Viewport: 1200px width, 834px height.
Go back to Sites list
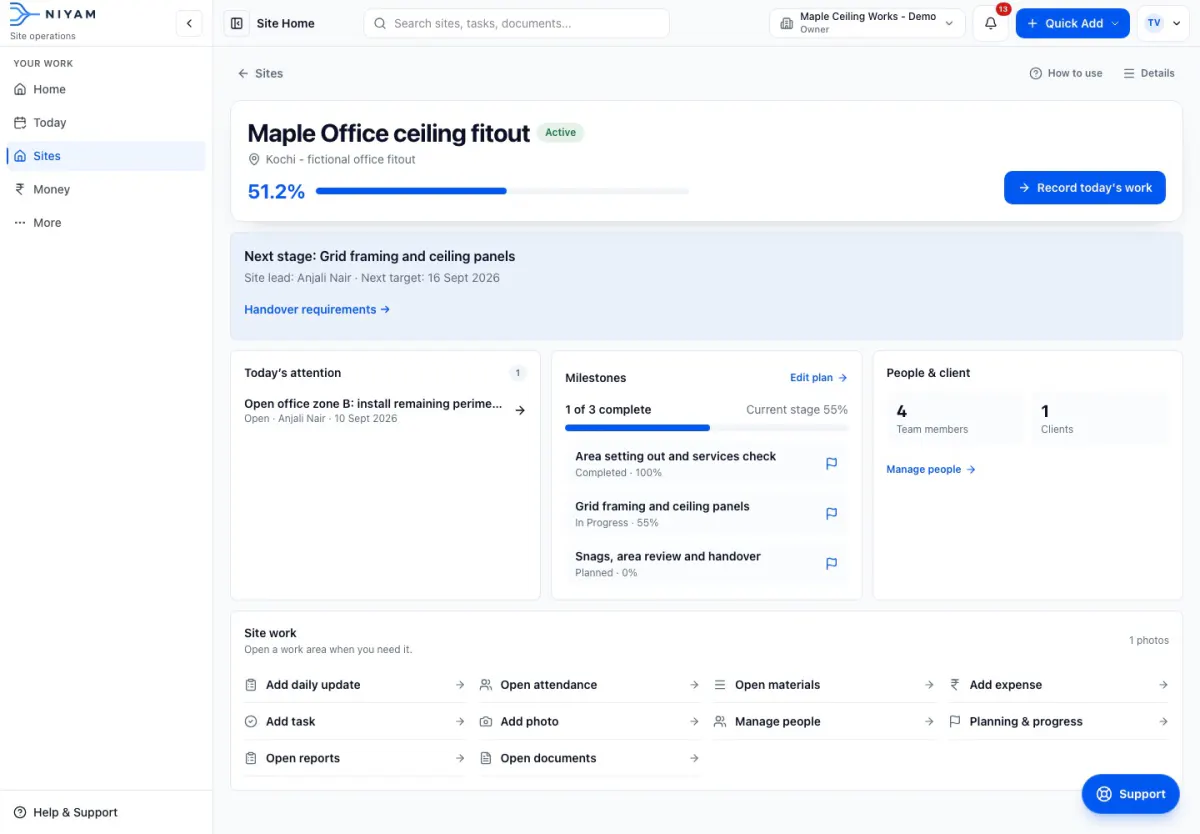[x=260, y=73]
